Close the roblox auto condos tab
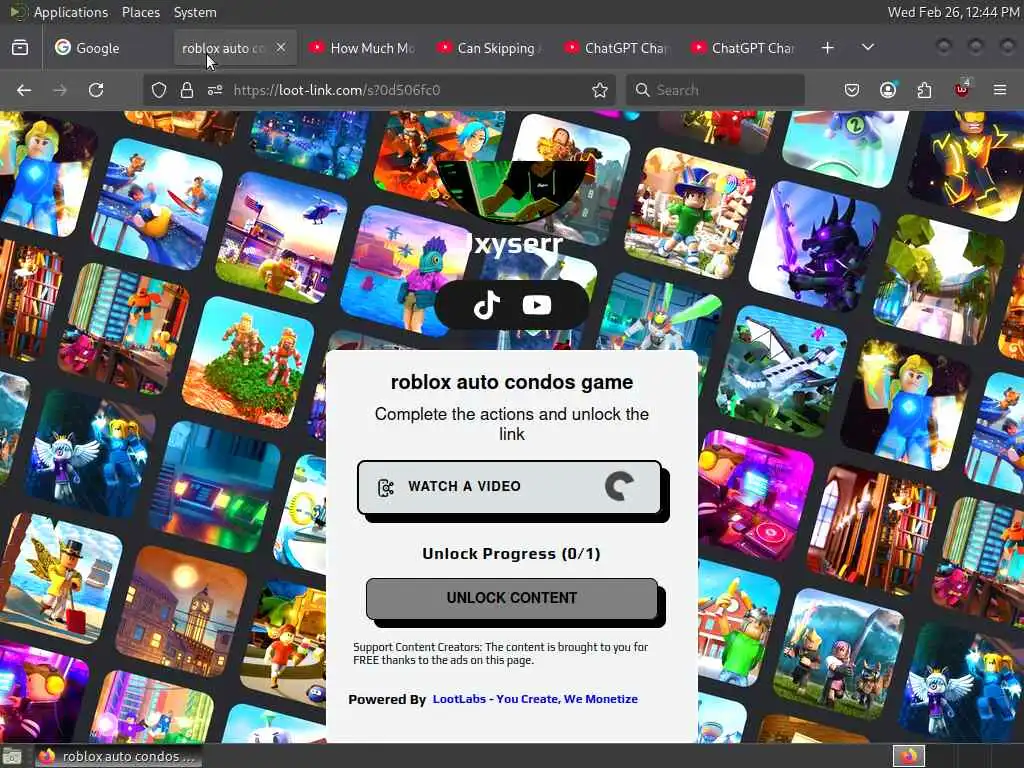 coord(281,48)
